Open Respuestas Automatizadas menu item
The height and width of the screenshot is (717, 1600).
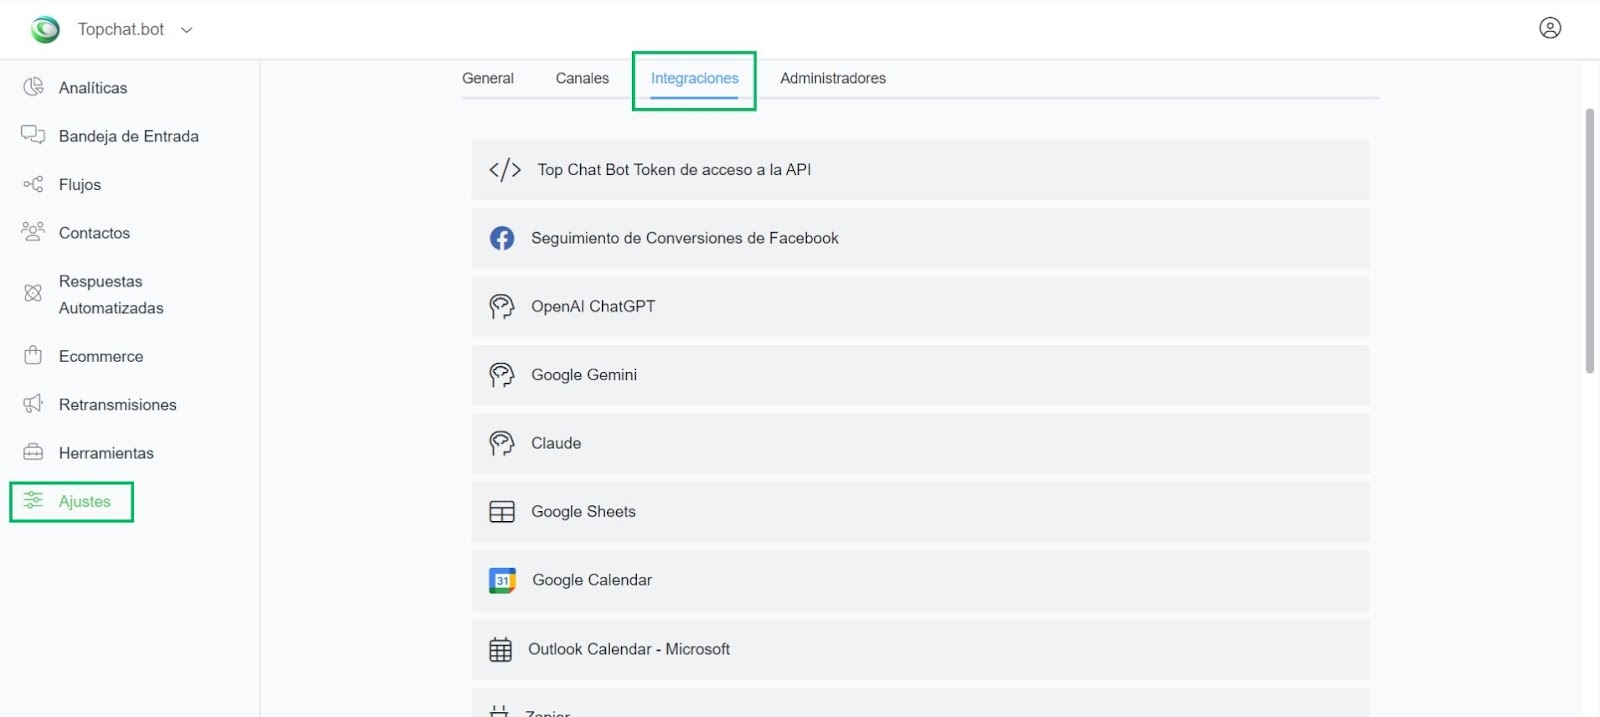(111, 294)
